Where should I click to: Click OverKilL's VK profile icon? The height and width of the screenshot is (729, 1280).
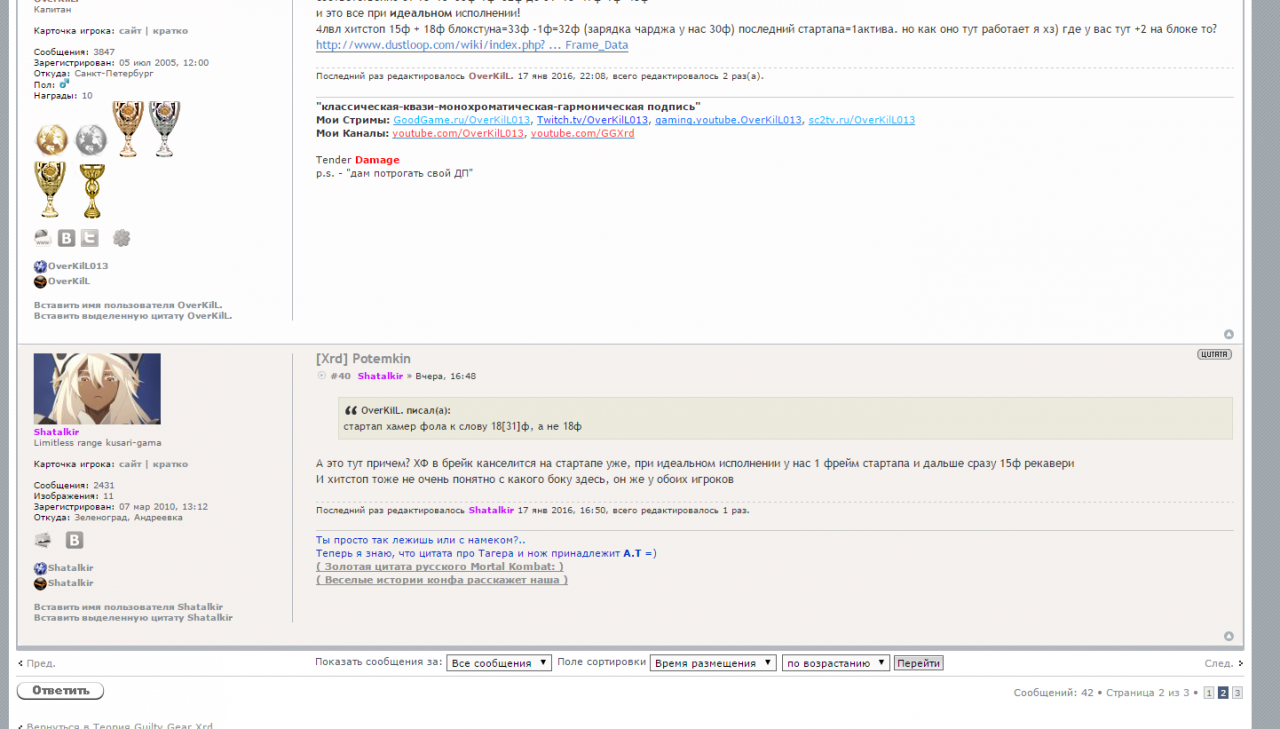pos(66,238)
